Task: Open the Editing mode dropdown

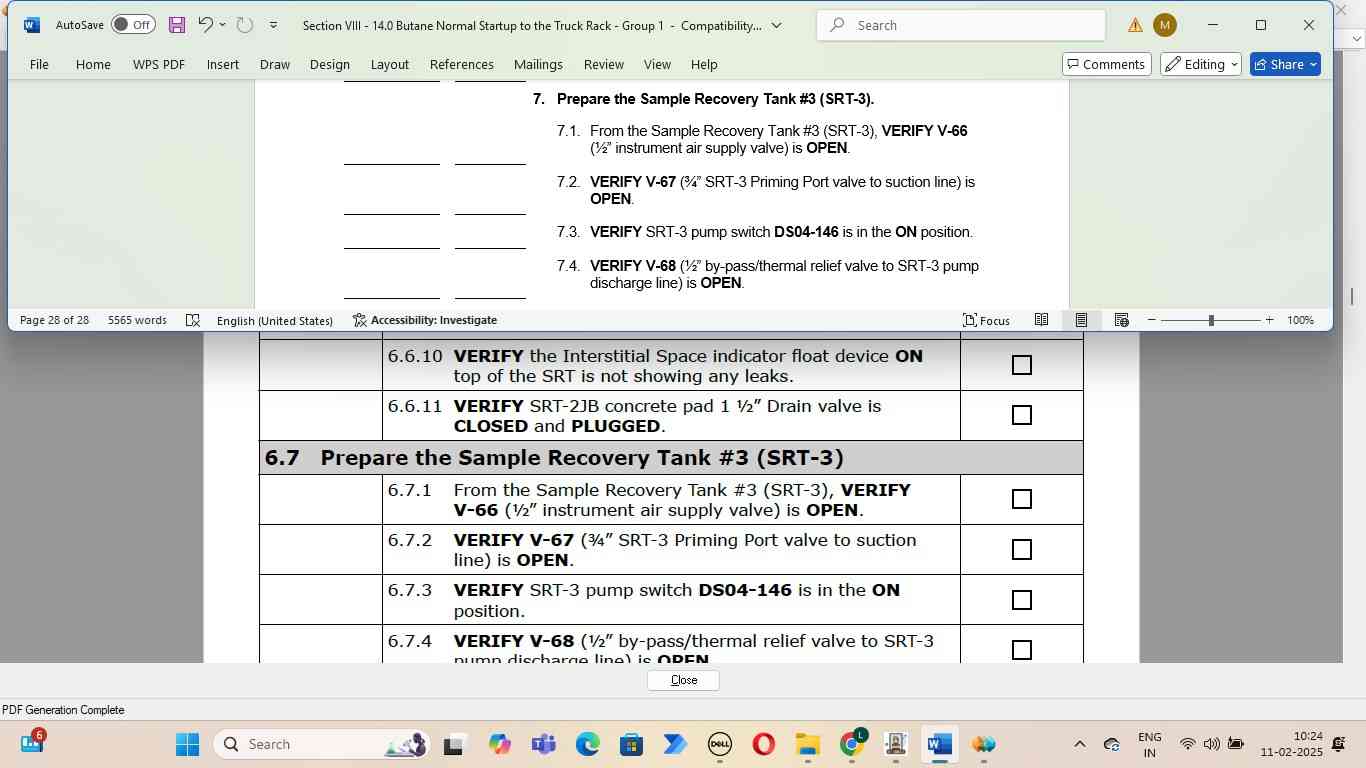Action: click(x=1201, y=64)
